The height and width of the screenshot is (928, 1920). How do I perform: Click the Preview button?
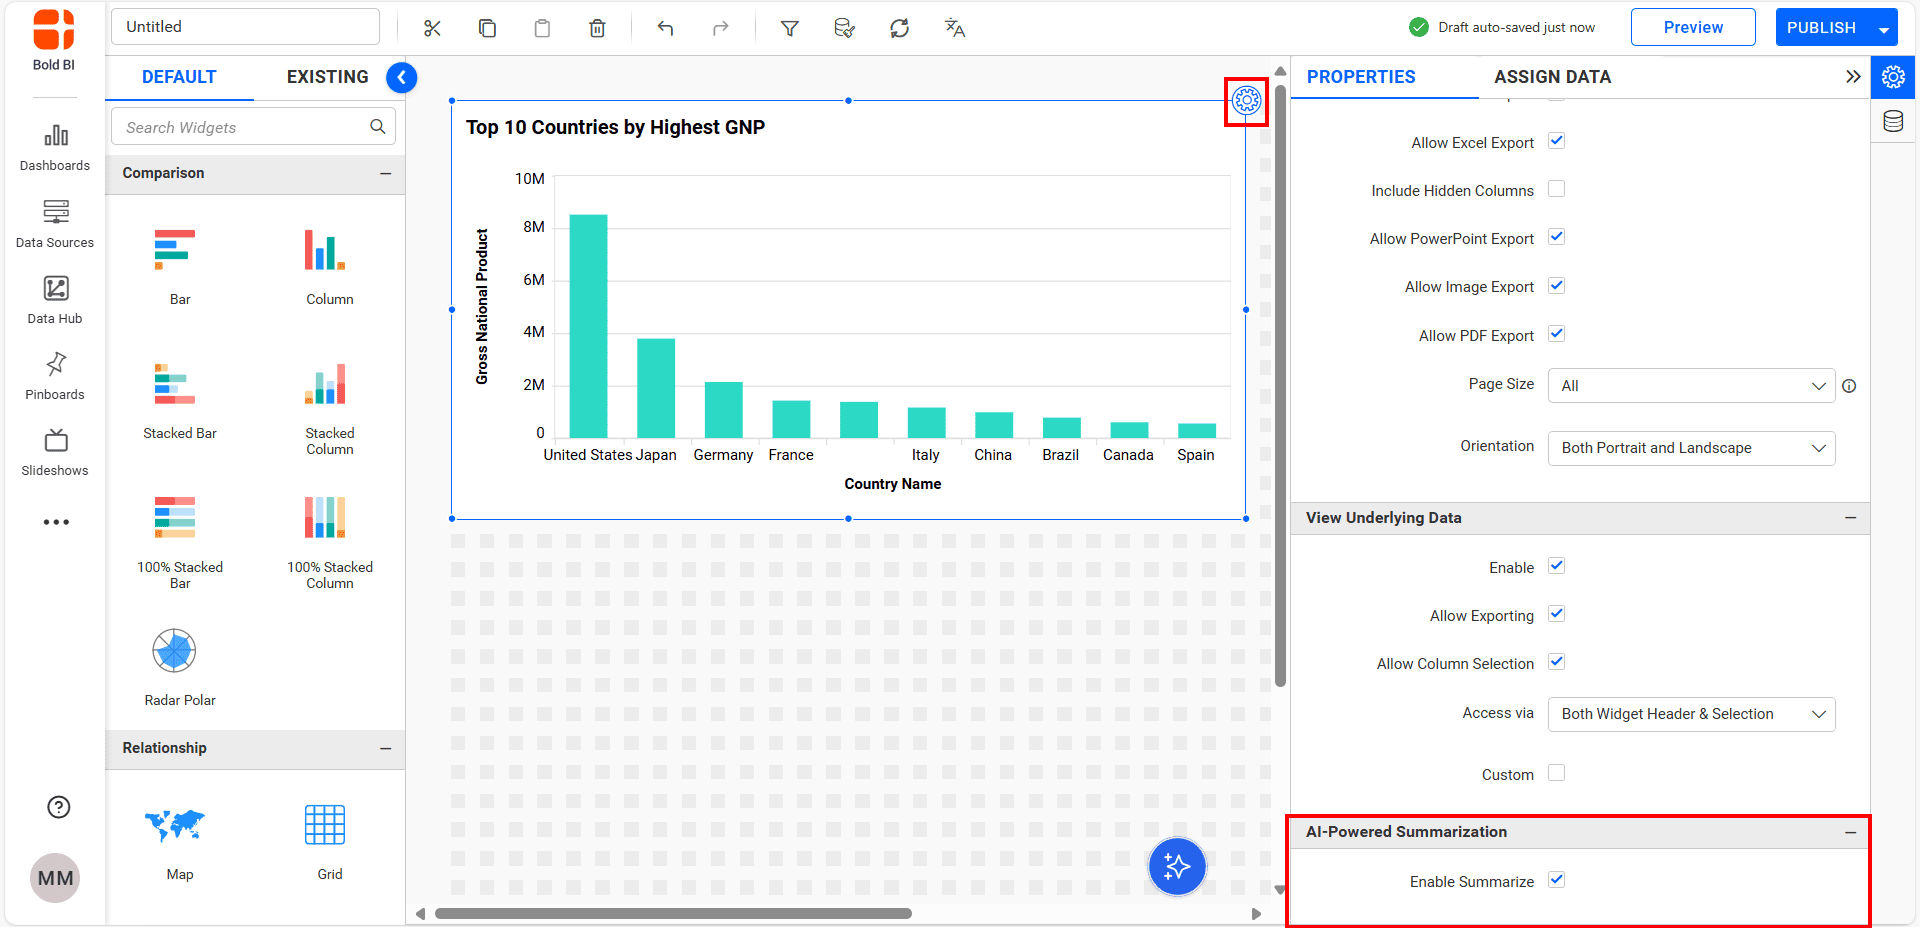1692,28
